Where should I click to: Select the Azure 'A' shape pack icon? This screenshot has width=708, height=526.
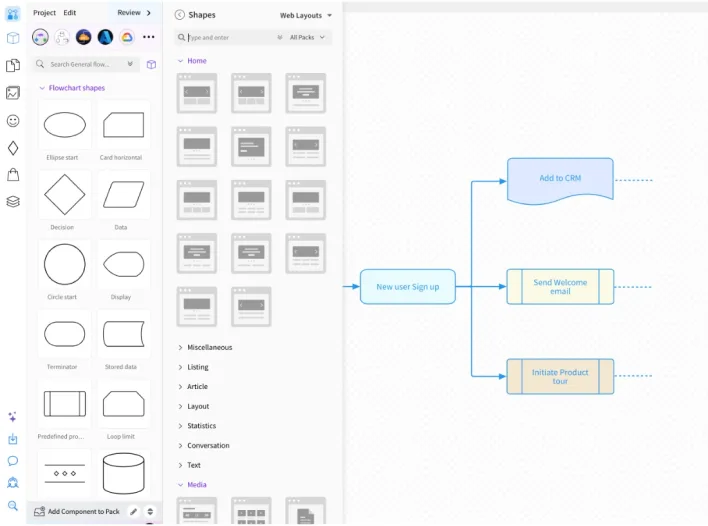point(105,37)
